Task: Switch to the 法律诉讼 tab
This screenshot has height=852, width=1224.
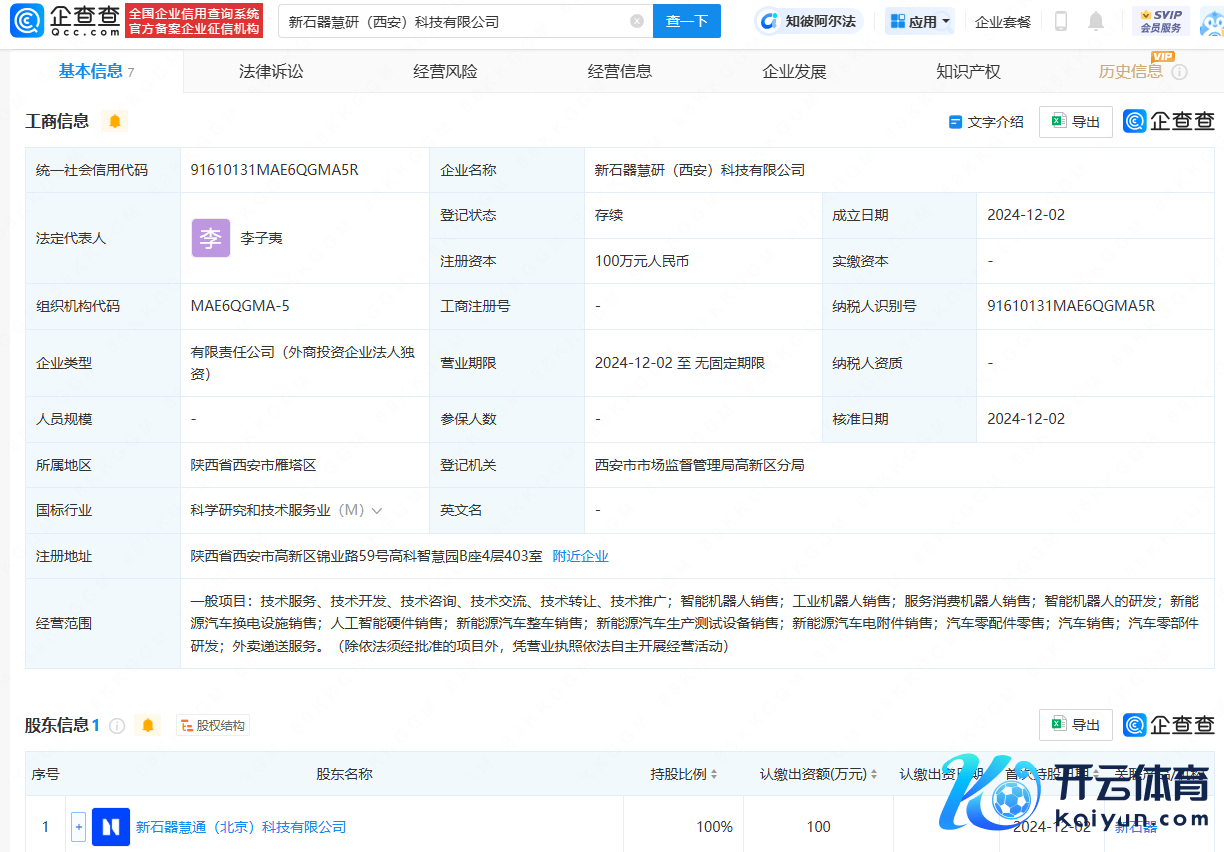Action: pos(271,71)
